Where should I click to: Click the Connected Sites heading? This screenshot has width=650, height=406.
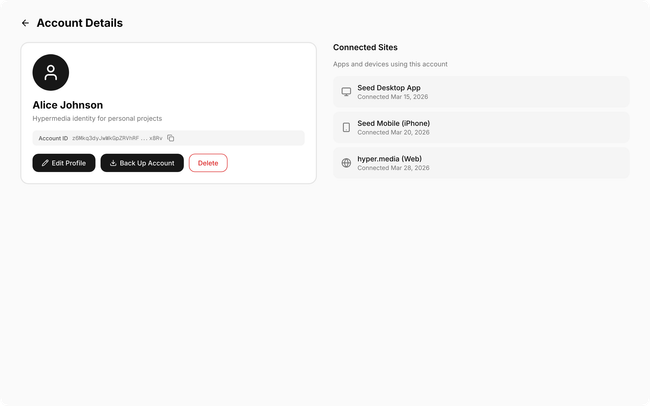click(365, 47)
